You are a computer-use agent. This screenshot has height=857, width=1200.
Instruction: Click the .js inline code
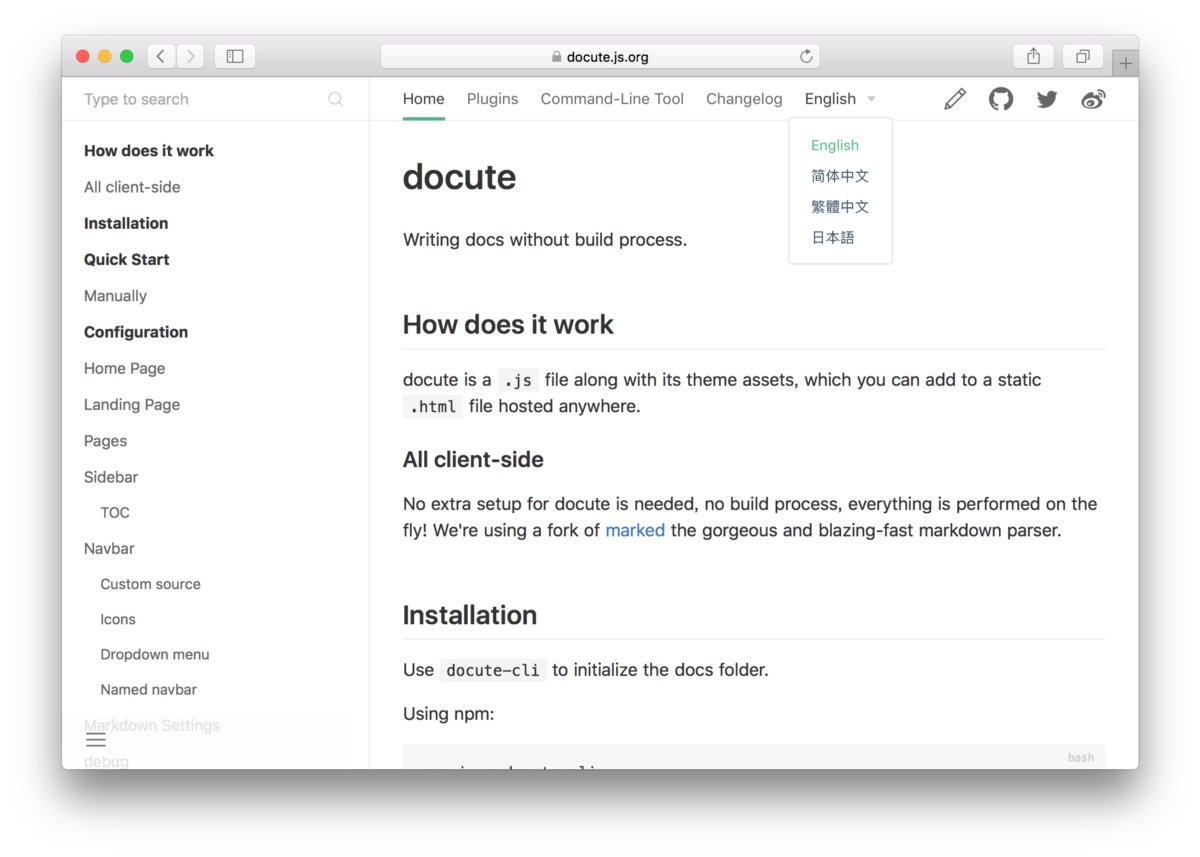tap(518, 380)
